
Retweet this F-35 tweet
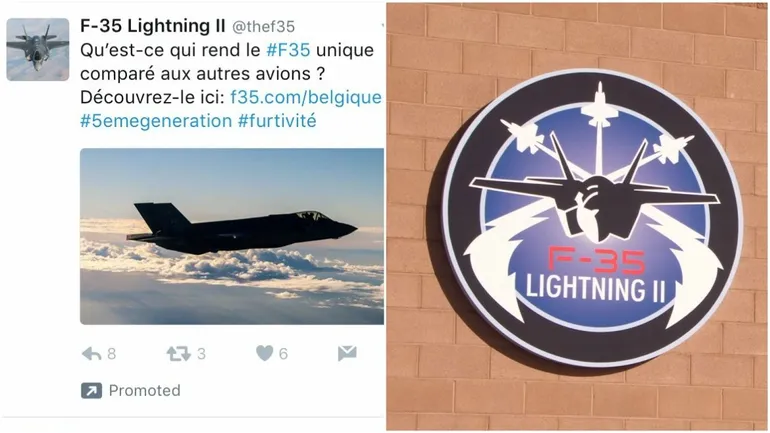(178, 353)
